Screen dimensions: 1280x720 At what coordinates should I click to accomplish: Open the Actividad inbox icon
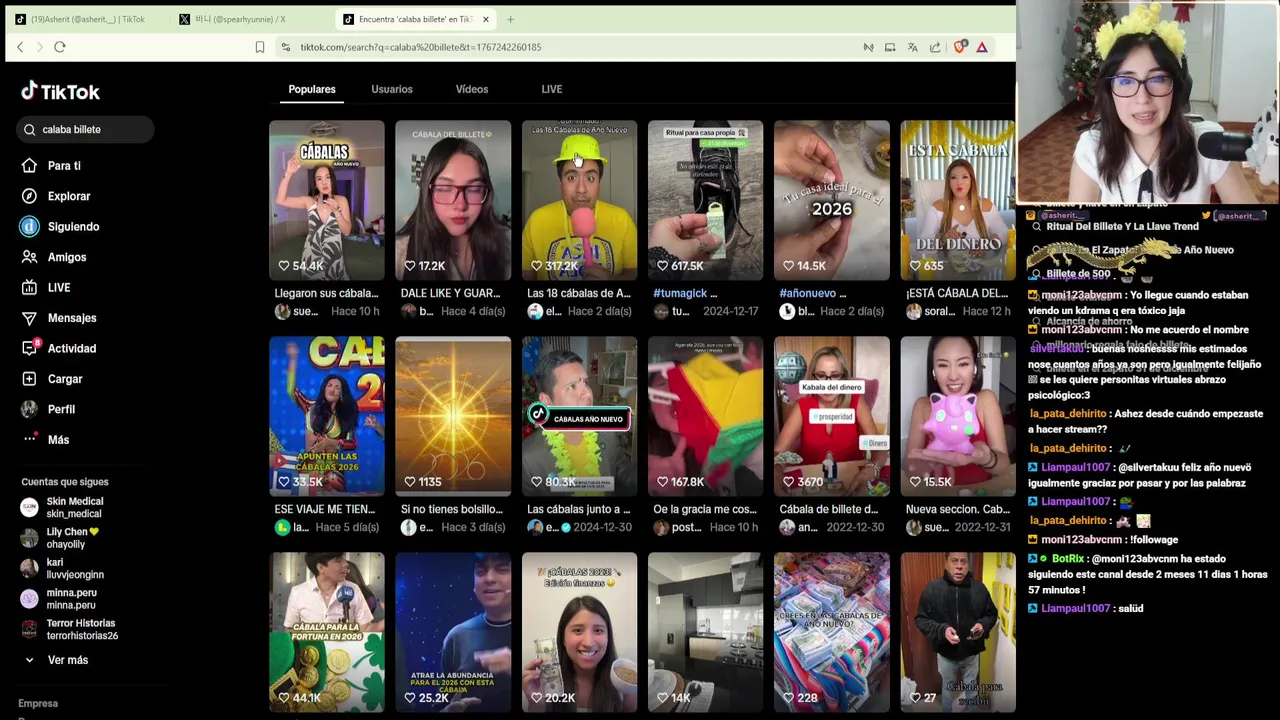tap(29, 348)
